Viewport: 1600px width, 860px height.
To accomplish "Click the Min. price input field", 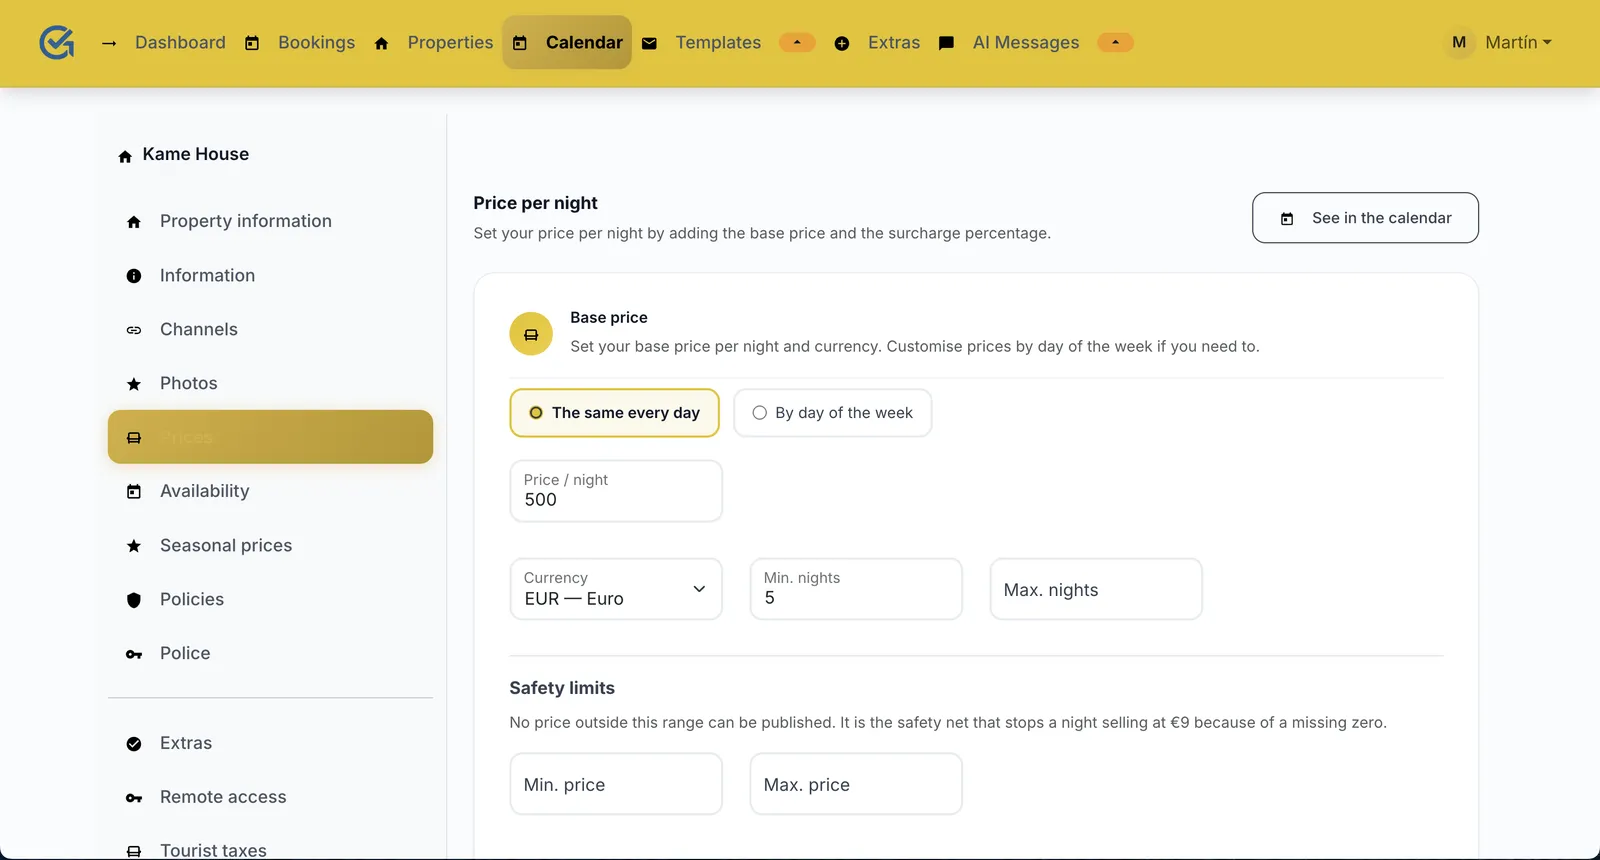I will 616,784.
